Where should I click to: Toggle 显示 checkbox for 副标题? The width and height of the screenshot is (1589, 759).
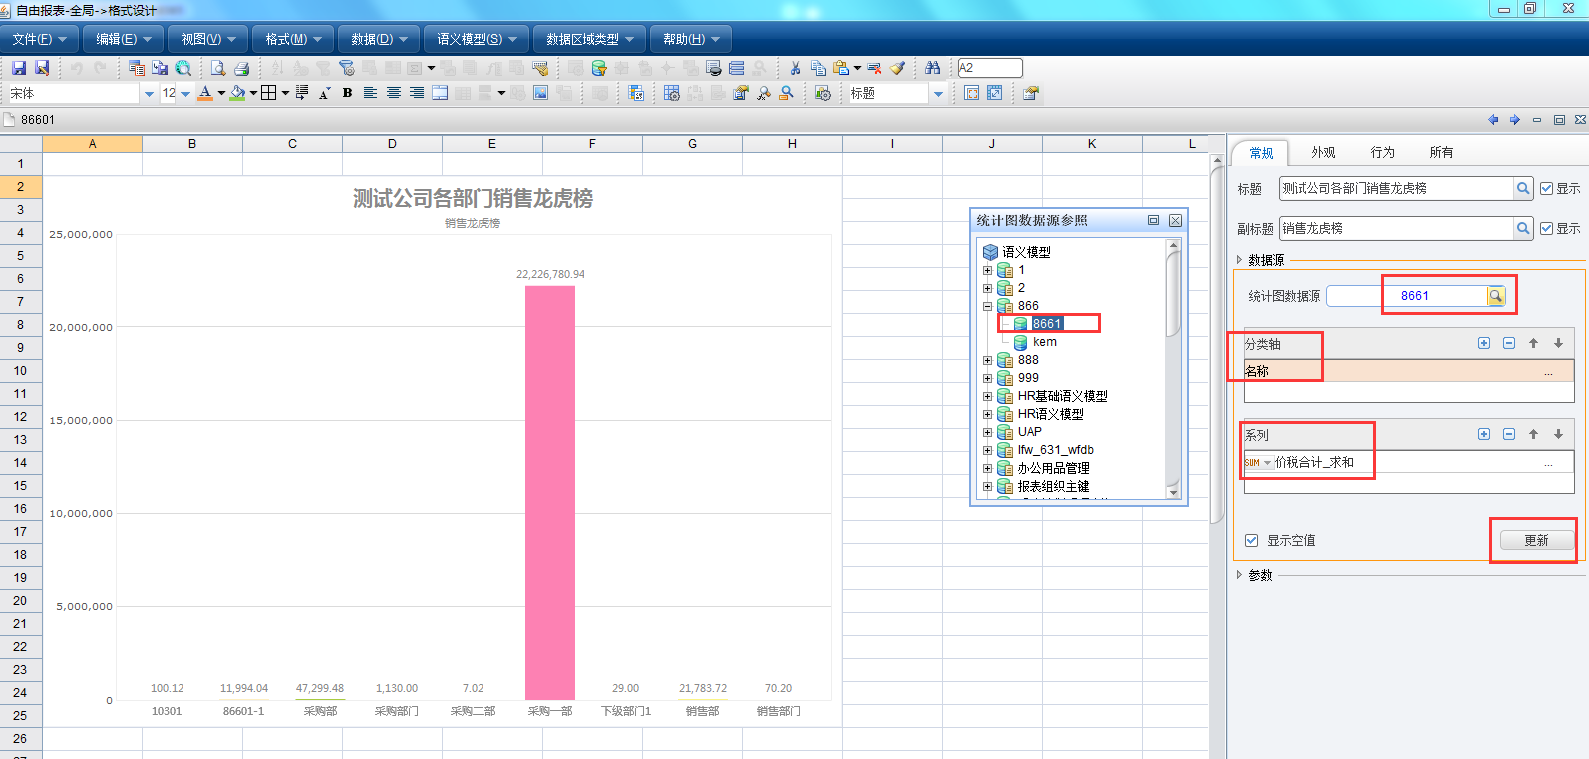click(1547, 228)
